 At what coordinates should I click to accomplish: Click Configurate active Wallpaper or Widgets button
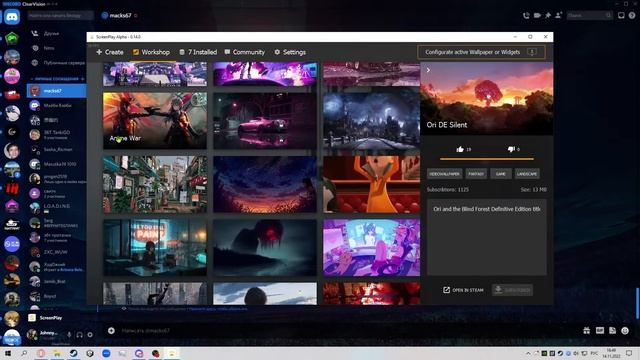[x=481, y=52]
